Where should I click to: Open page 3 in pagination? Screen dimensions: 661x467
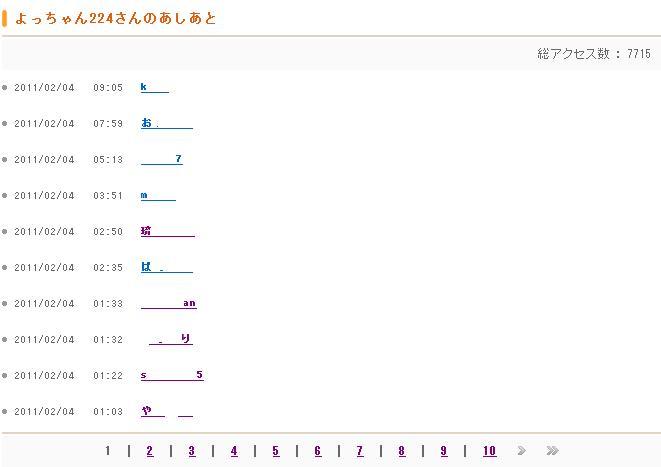point(192,451)
